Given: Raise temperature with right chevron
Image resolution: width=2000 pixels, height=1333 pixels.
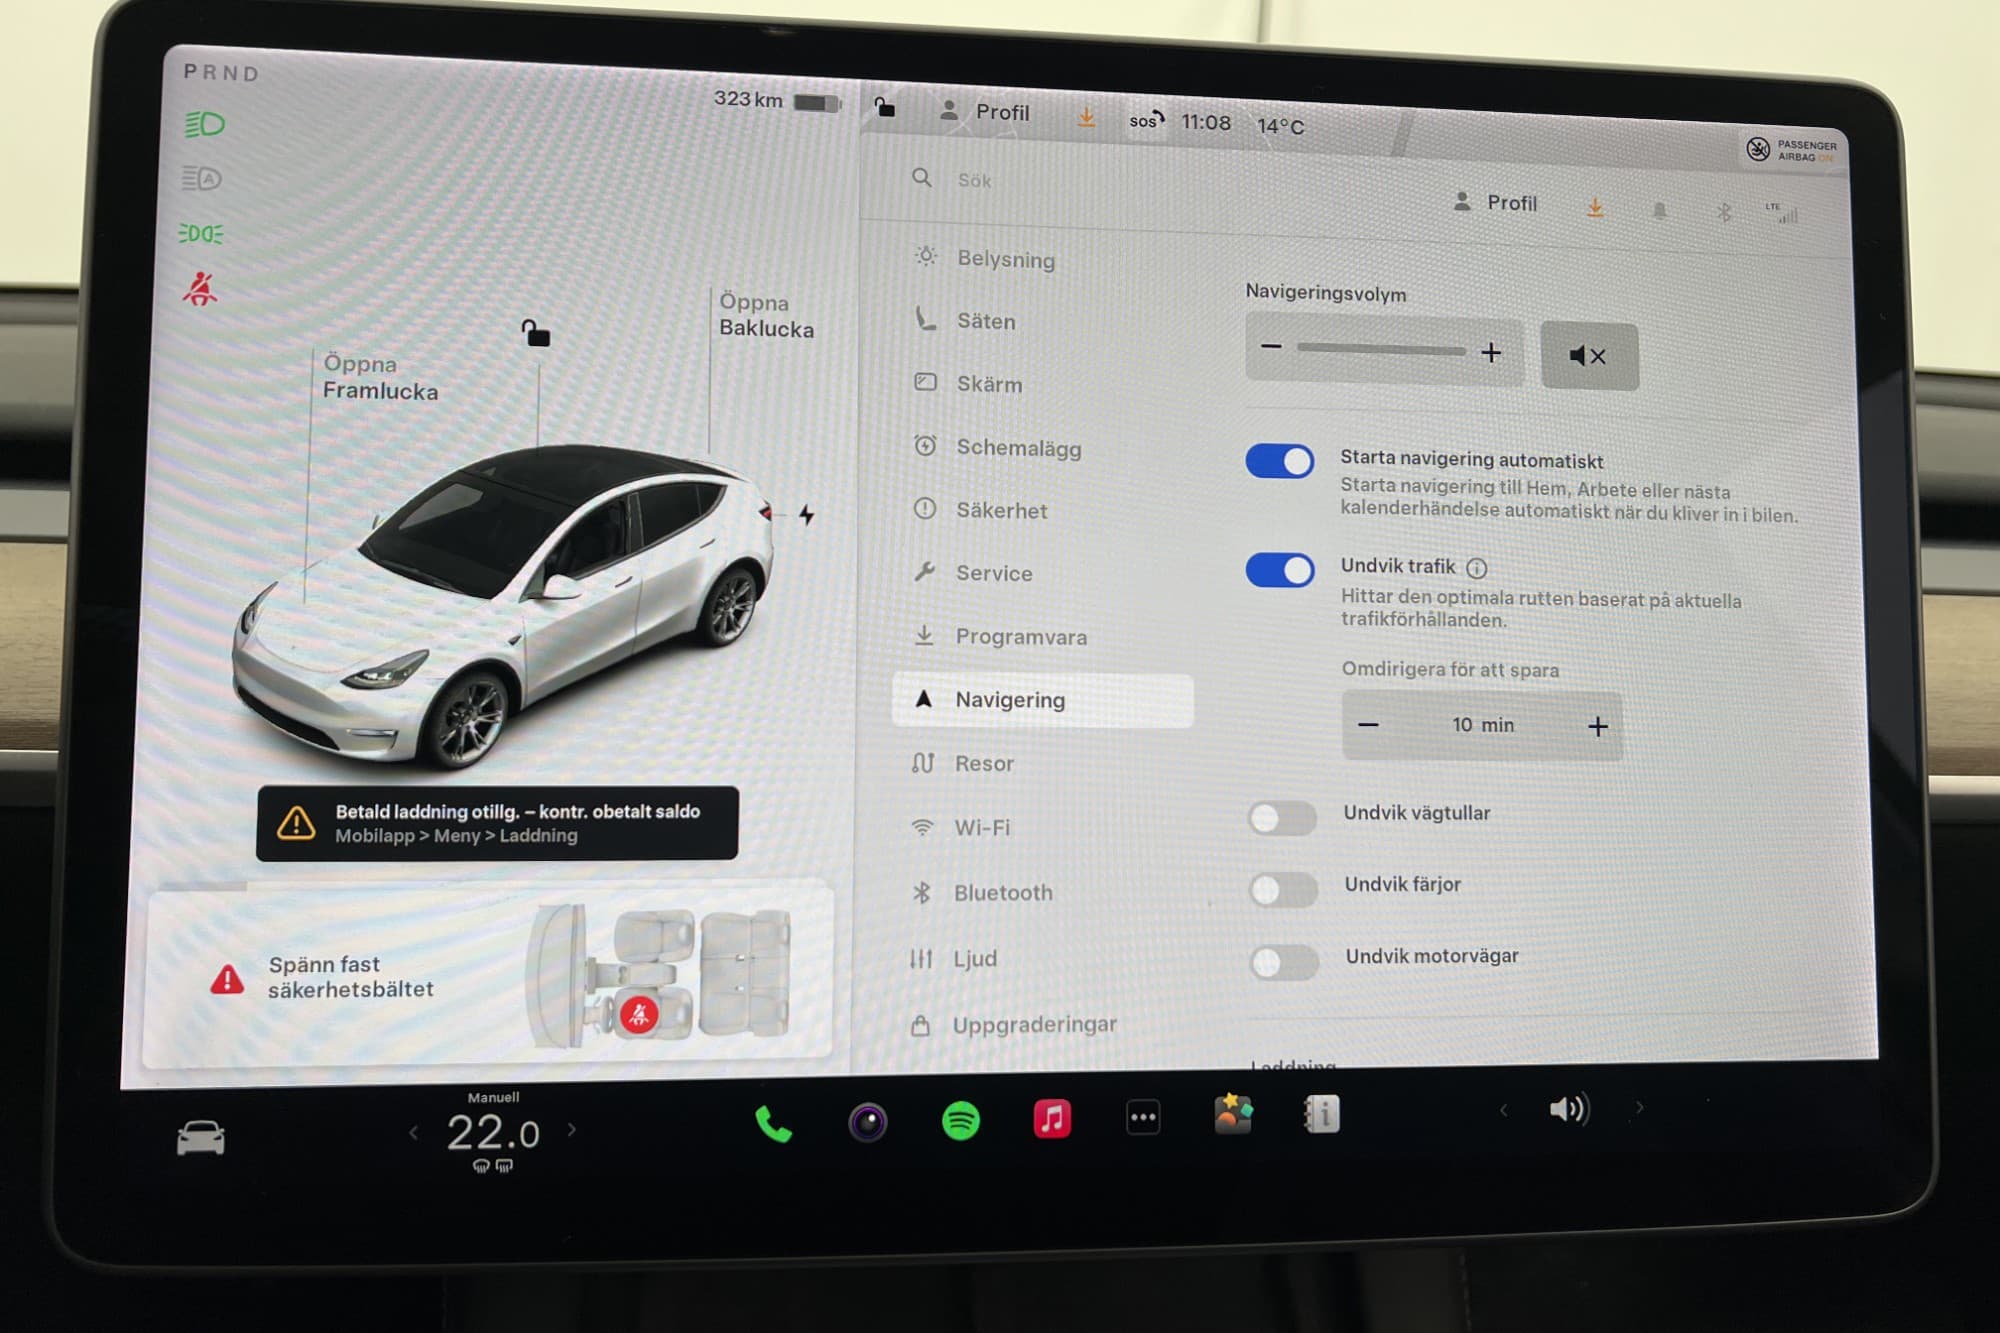Looking at the screenshot, I should coord(572,1130).
